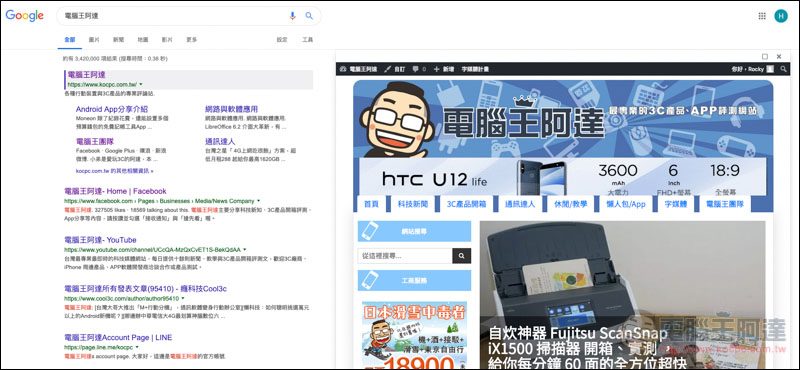Open the 設定 search settings
This screenshot has width=800, height=370.
tap(282, 40)
